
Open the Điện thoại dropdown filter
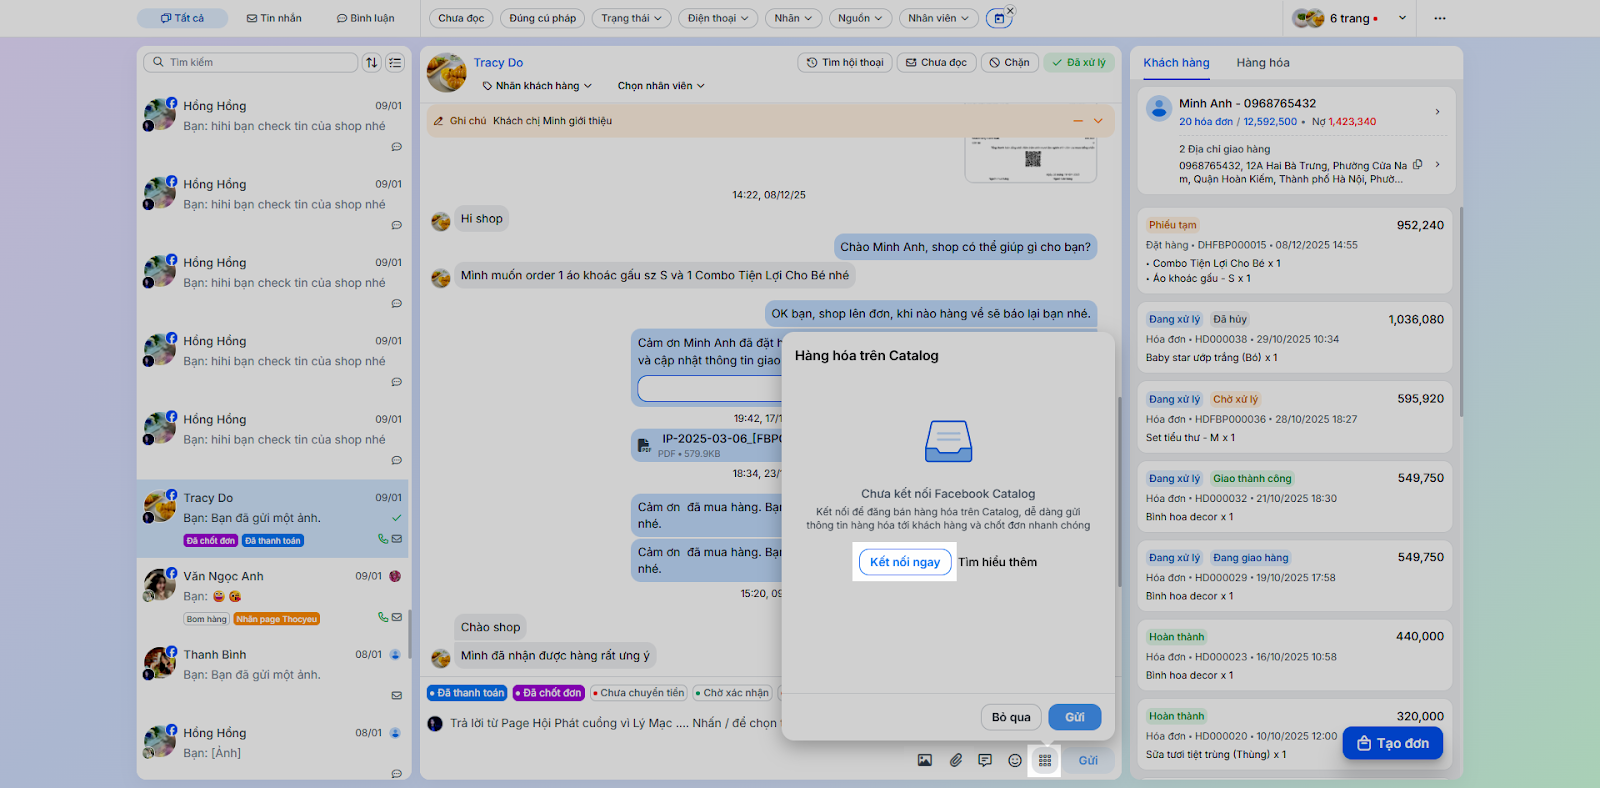point(718,18)
